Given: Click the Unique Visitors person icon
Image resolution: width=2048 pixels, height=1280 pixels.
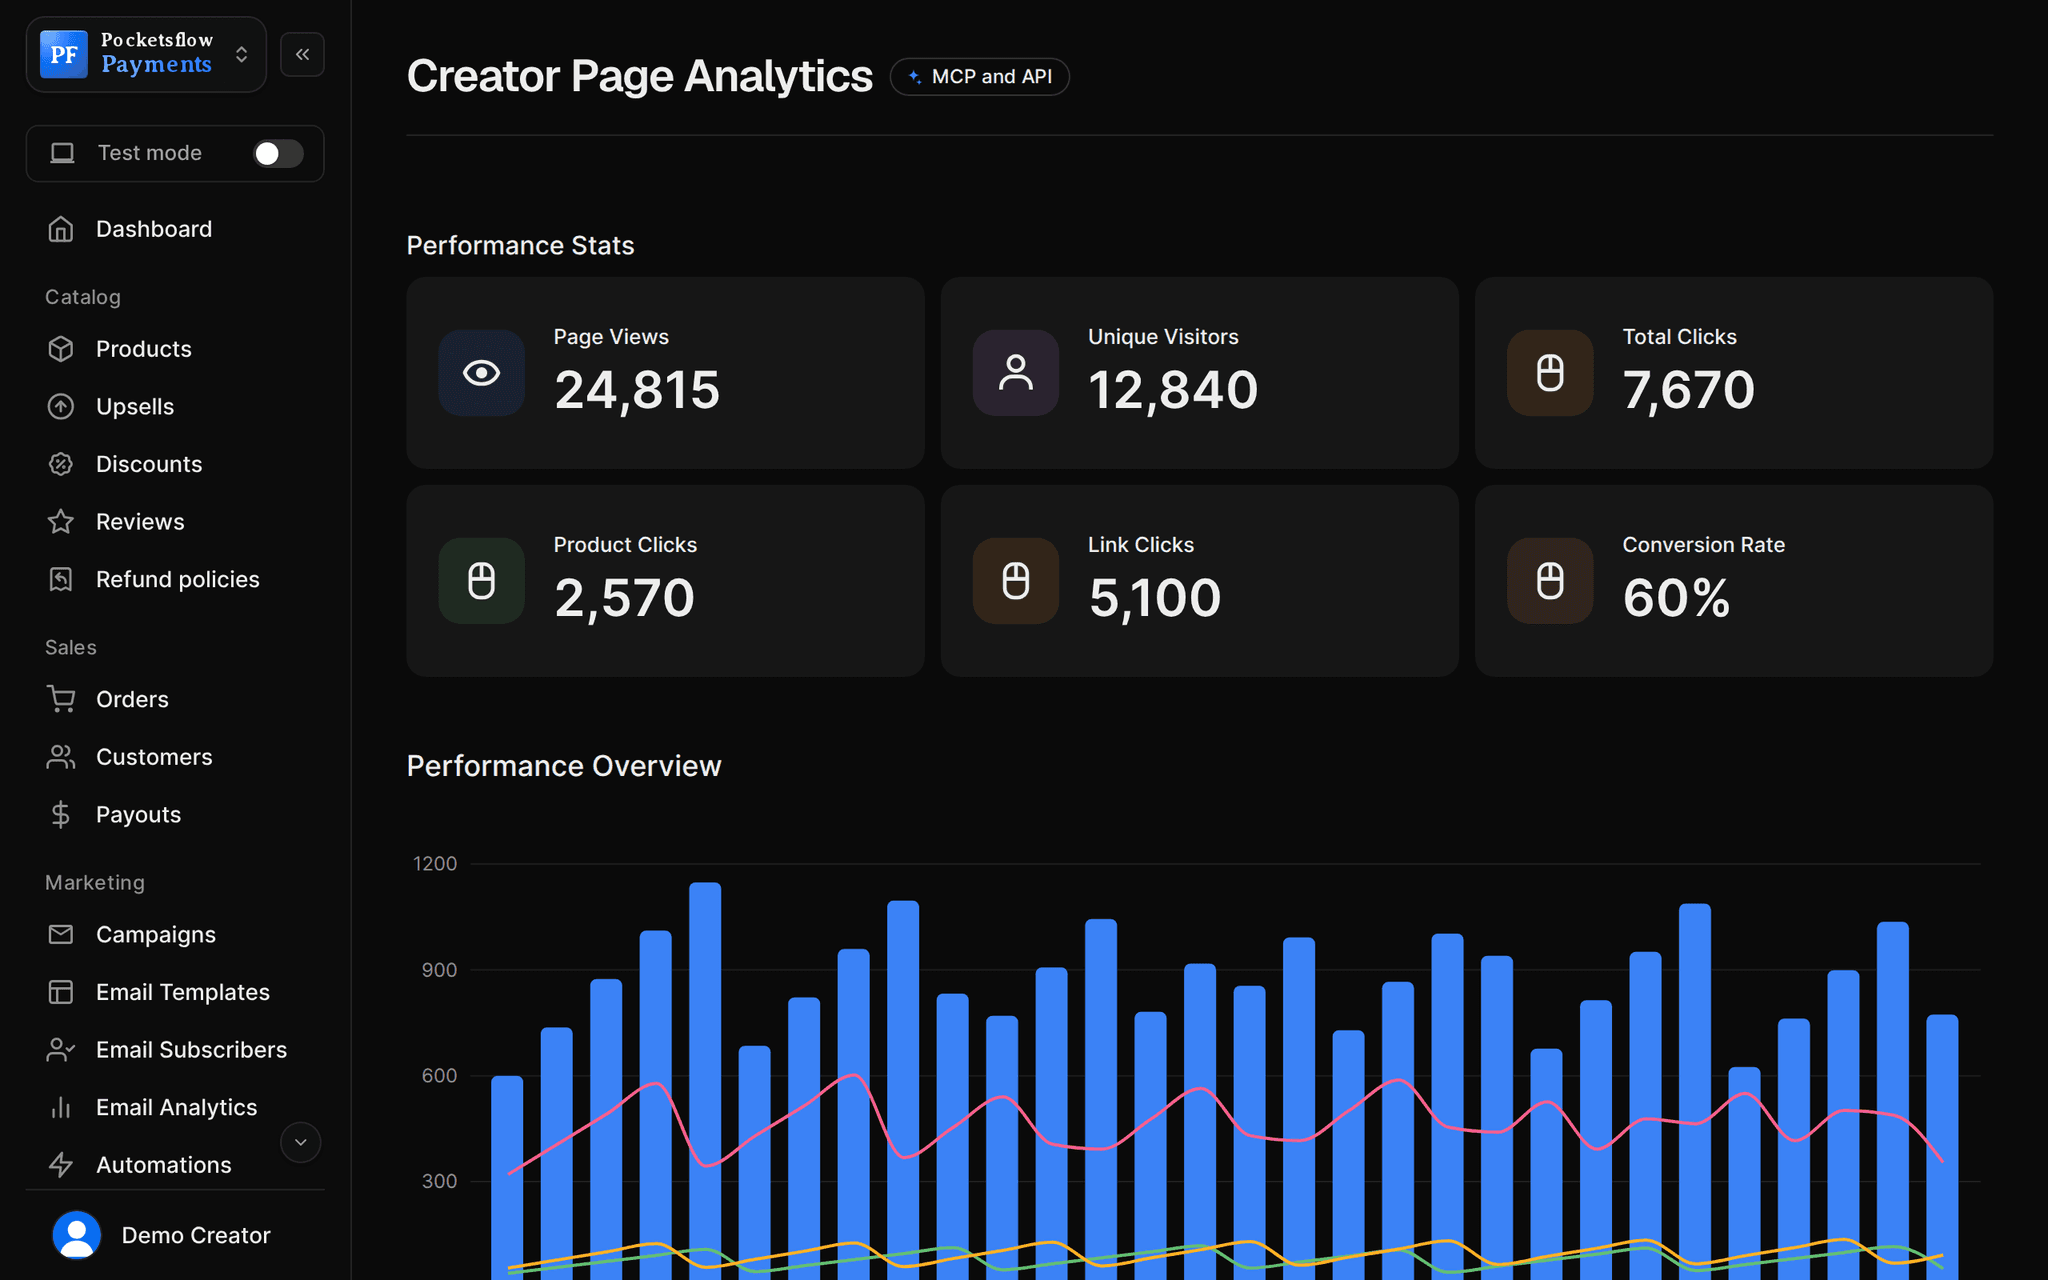Looking at the screenshot, I should 1016,373.
